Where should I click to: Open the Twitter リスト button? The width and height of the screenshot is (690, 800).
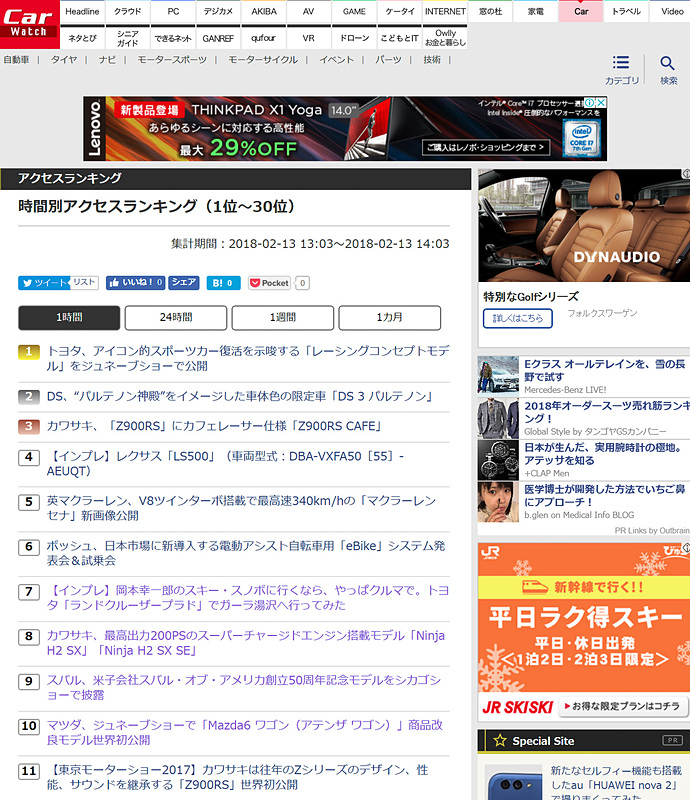84,282
